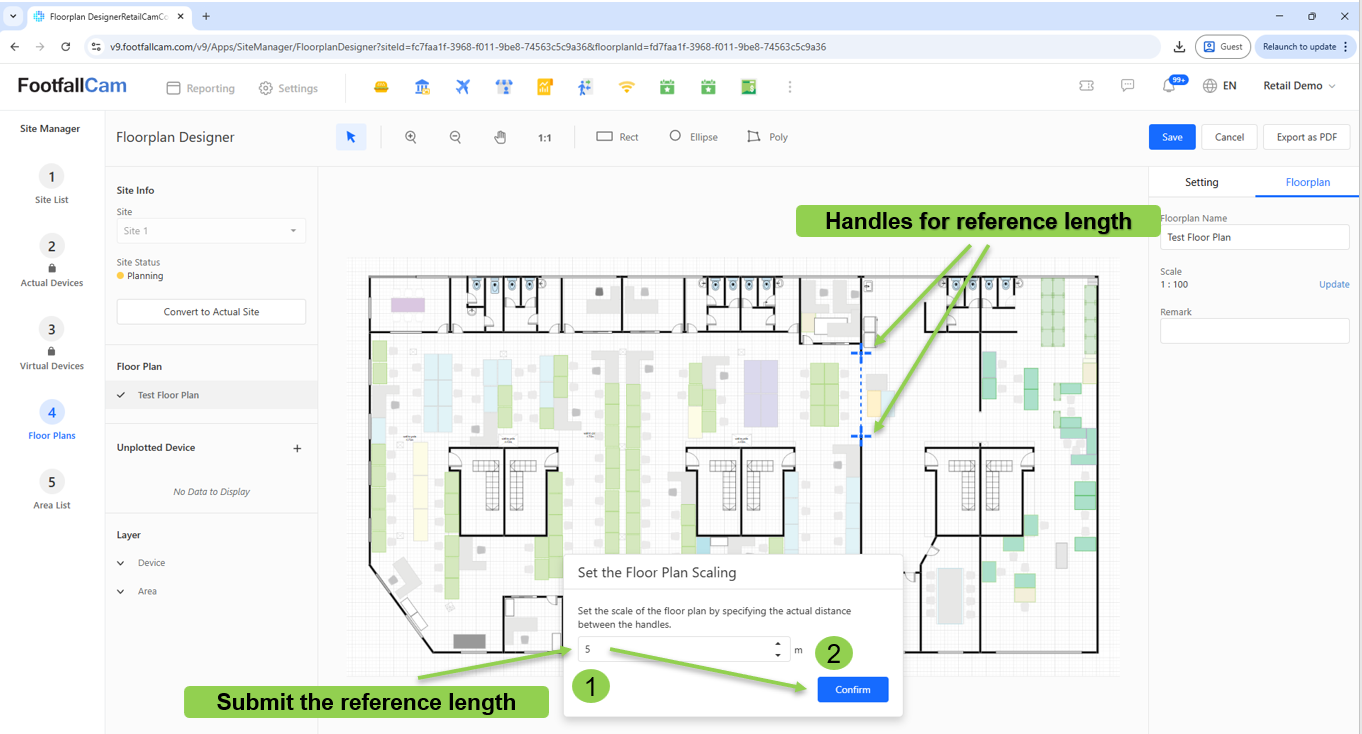Click the zoom in magnifier icon

click(410, 137)
